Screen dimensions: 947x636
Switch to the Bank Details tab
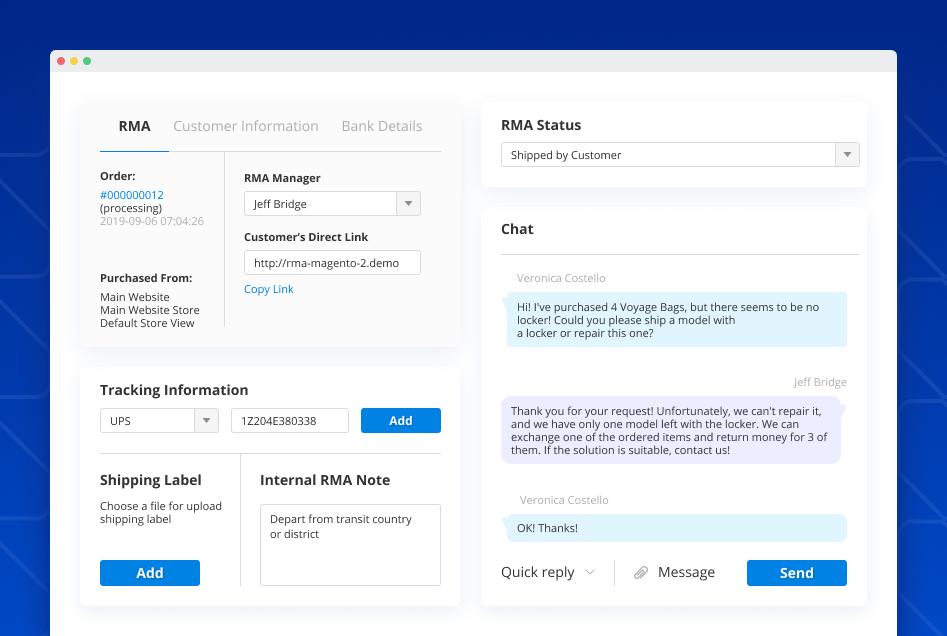[x=381, y=126]
